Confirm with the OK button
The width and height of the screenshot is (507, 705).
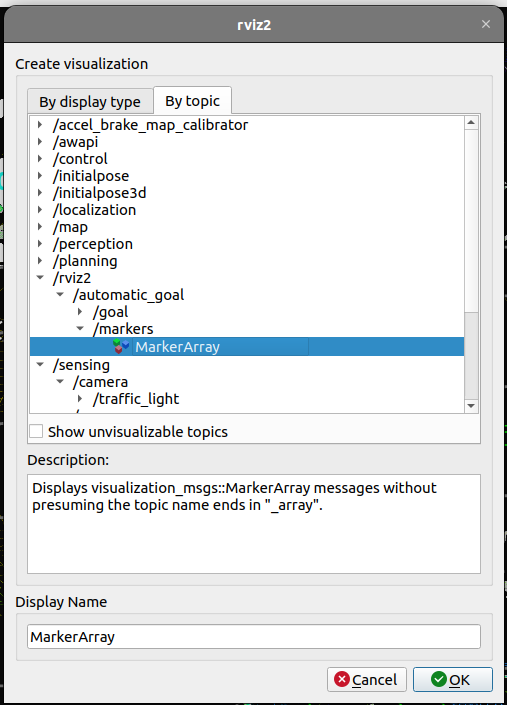tap(453, 679)
